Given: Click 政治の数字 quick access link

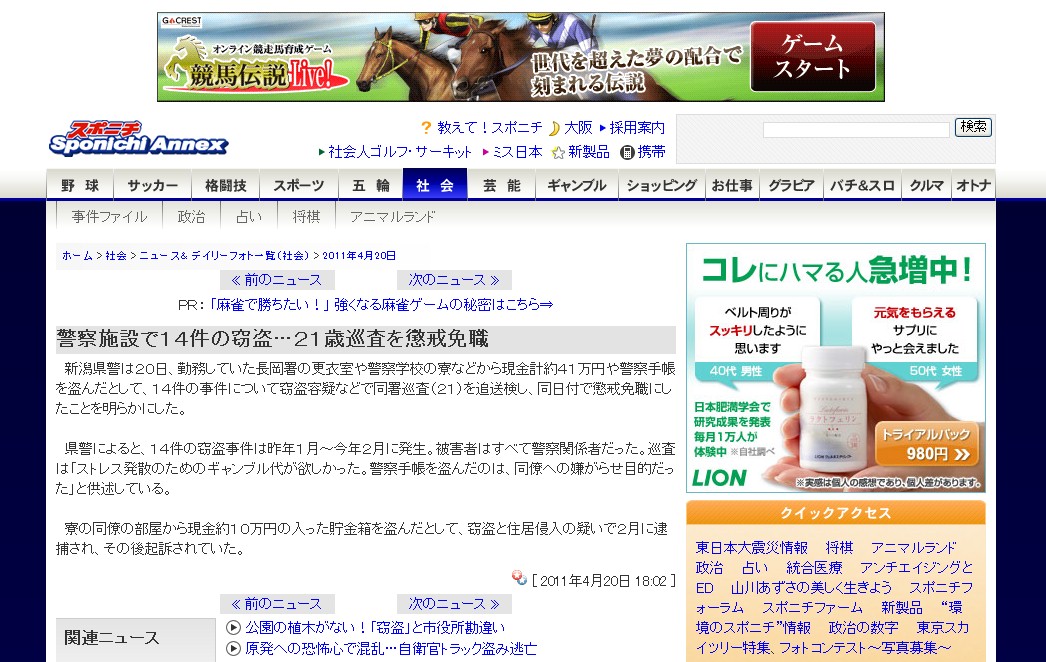Looking at the screenshot, I should [863, 628].
